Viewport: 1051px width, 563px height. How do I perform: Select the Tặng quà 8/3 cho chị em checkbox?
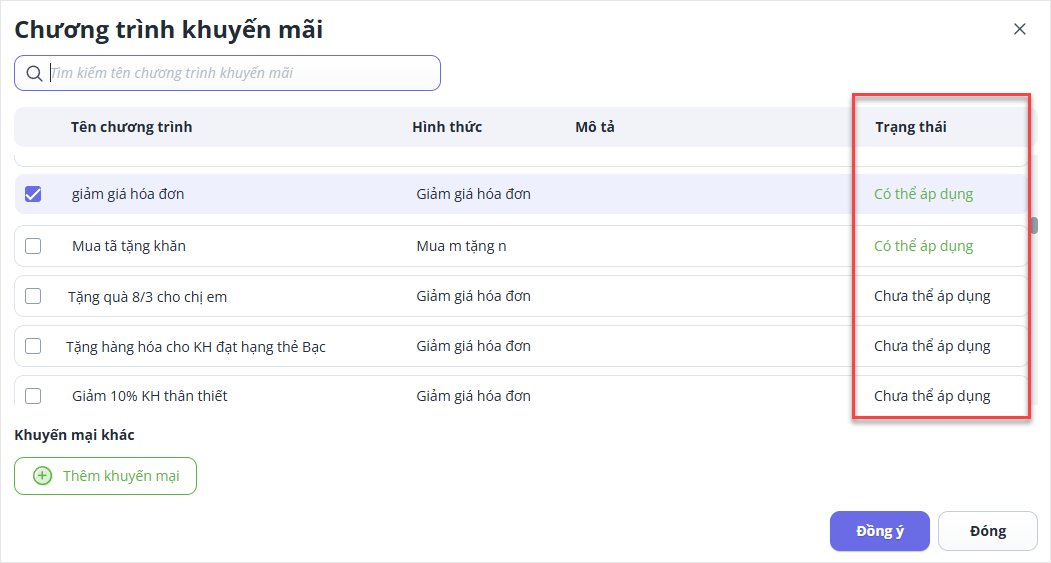point(33,296)
